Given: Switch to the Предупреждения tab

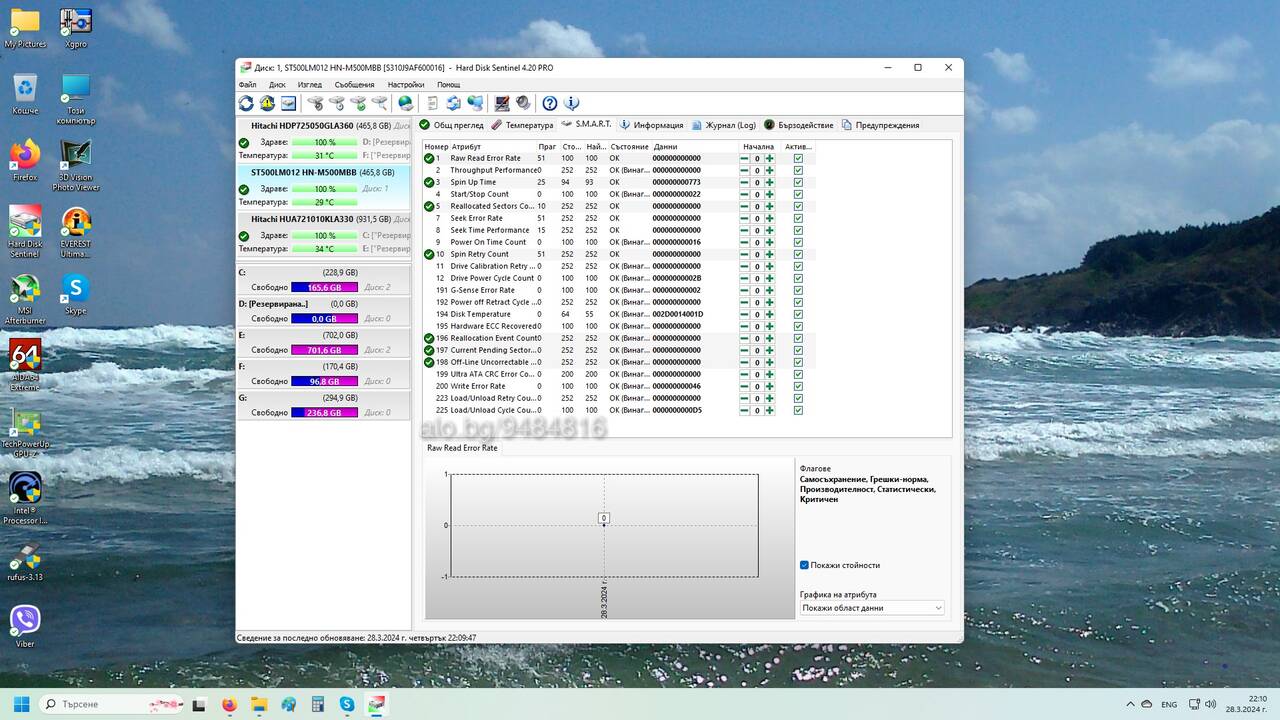Looking at the screenshot, I should point(880,125).
